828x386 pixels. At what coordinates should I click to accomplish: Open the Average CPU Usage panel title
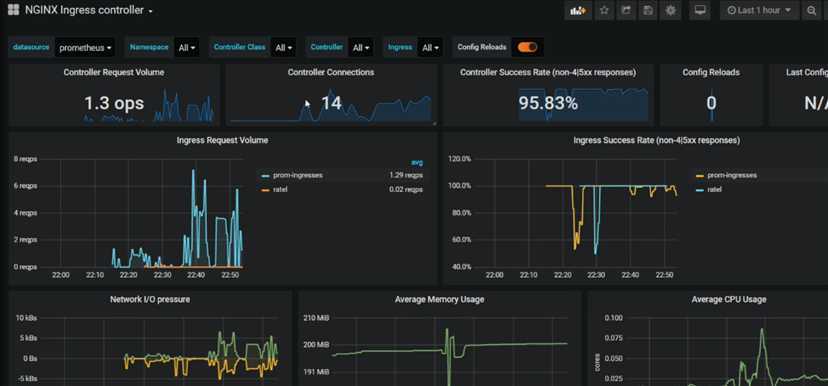tap(729, 299)
